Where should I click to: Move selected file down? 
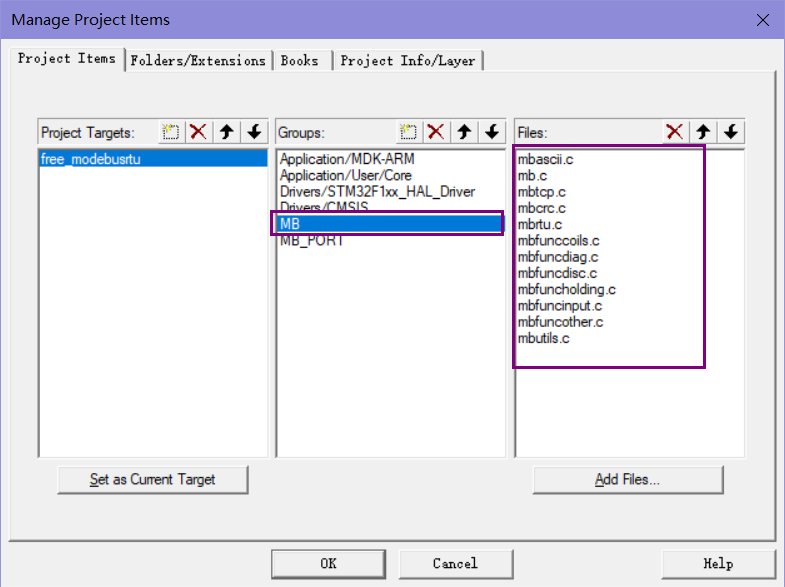(731, 132)
